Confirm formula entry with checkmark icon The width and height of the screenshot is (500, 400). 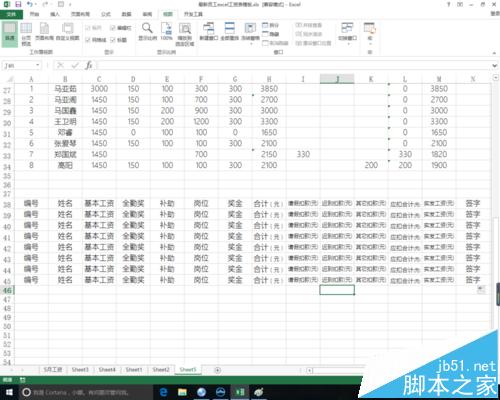75,65
